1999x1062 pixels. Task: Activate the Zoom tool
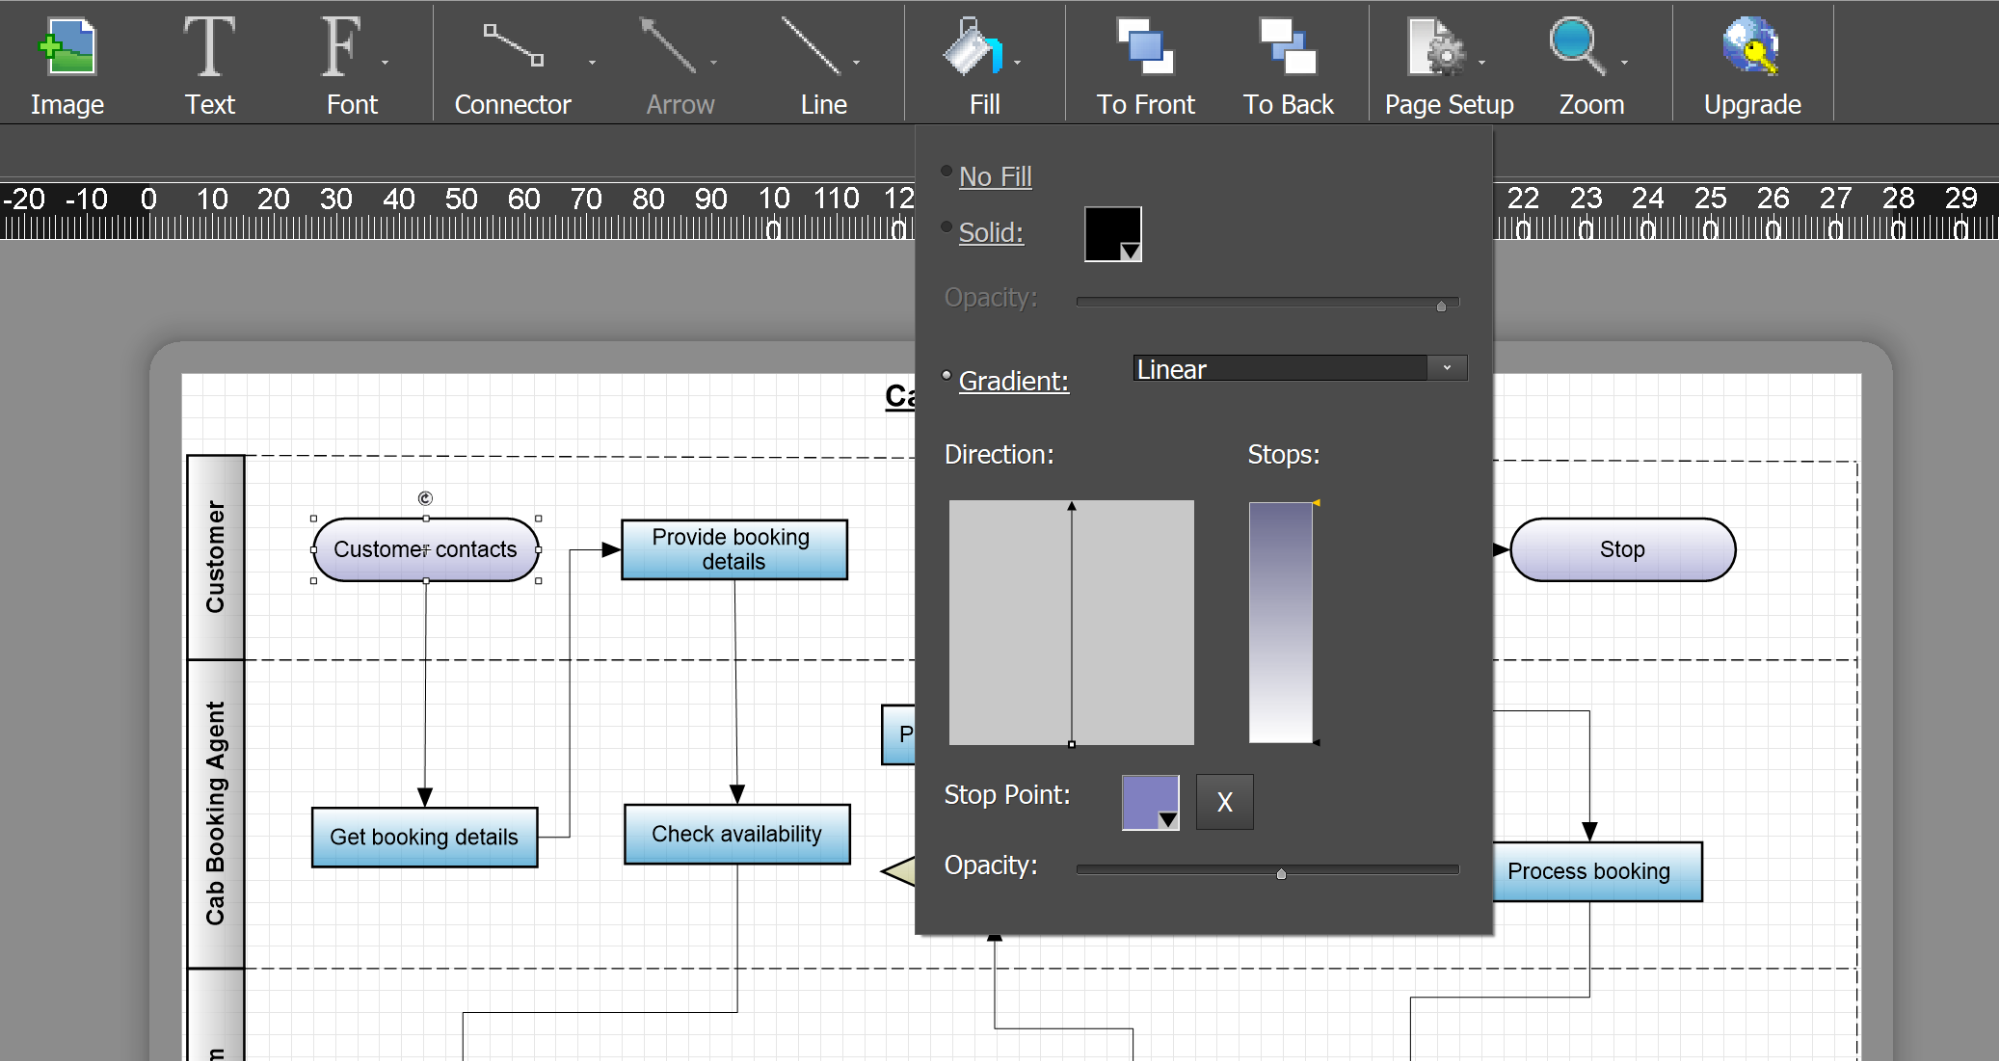1589,60
